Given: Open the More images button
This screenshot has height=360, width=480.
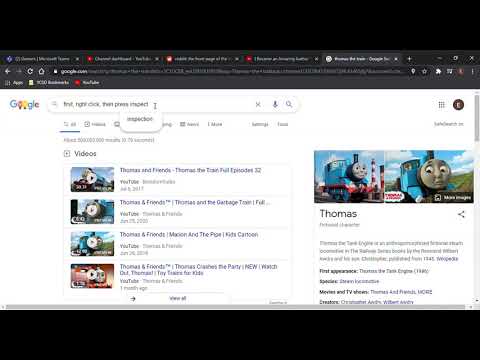Looking at the screenshot, I should click(453, 198).
